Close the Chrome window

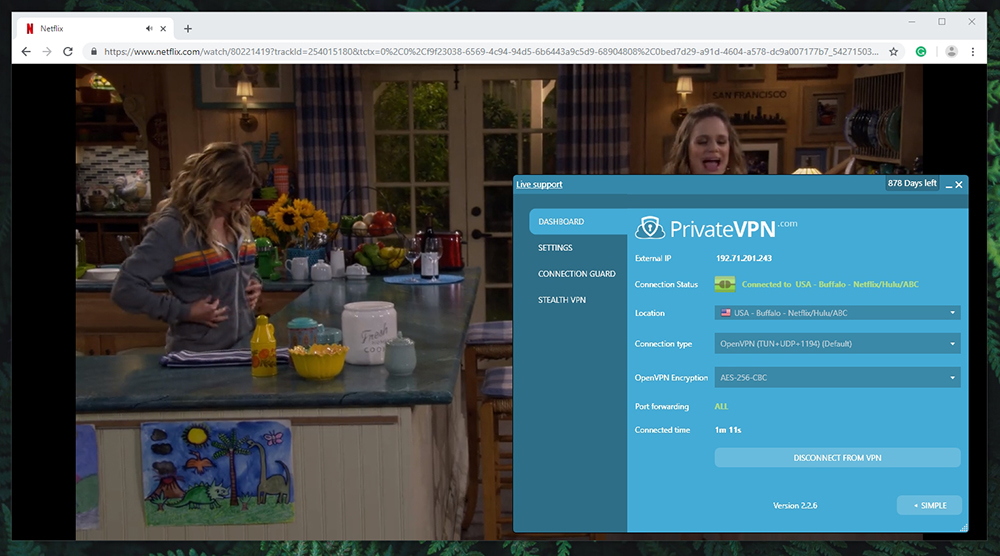click(971, 22)
